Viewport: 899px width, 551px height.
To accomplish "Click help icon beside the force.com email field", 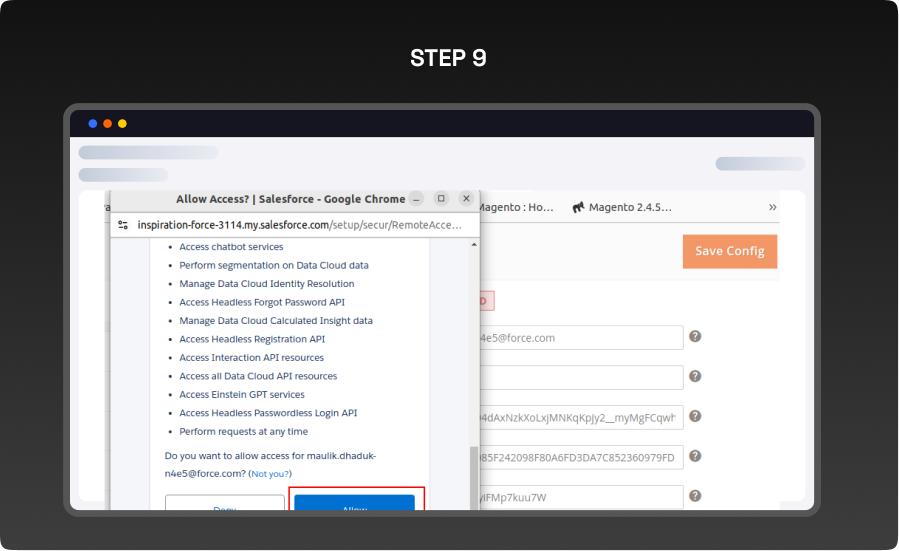I will pyautogui.click(x=695, y=337).
